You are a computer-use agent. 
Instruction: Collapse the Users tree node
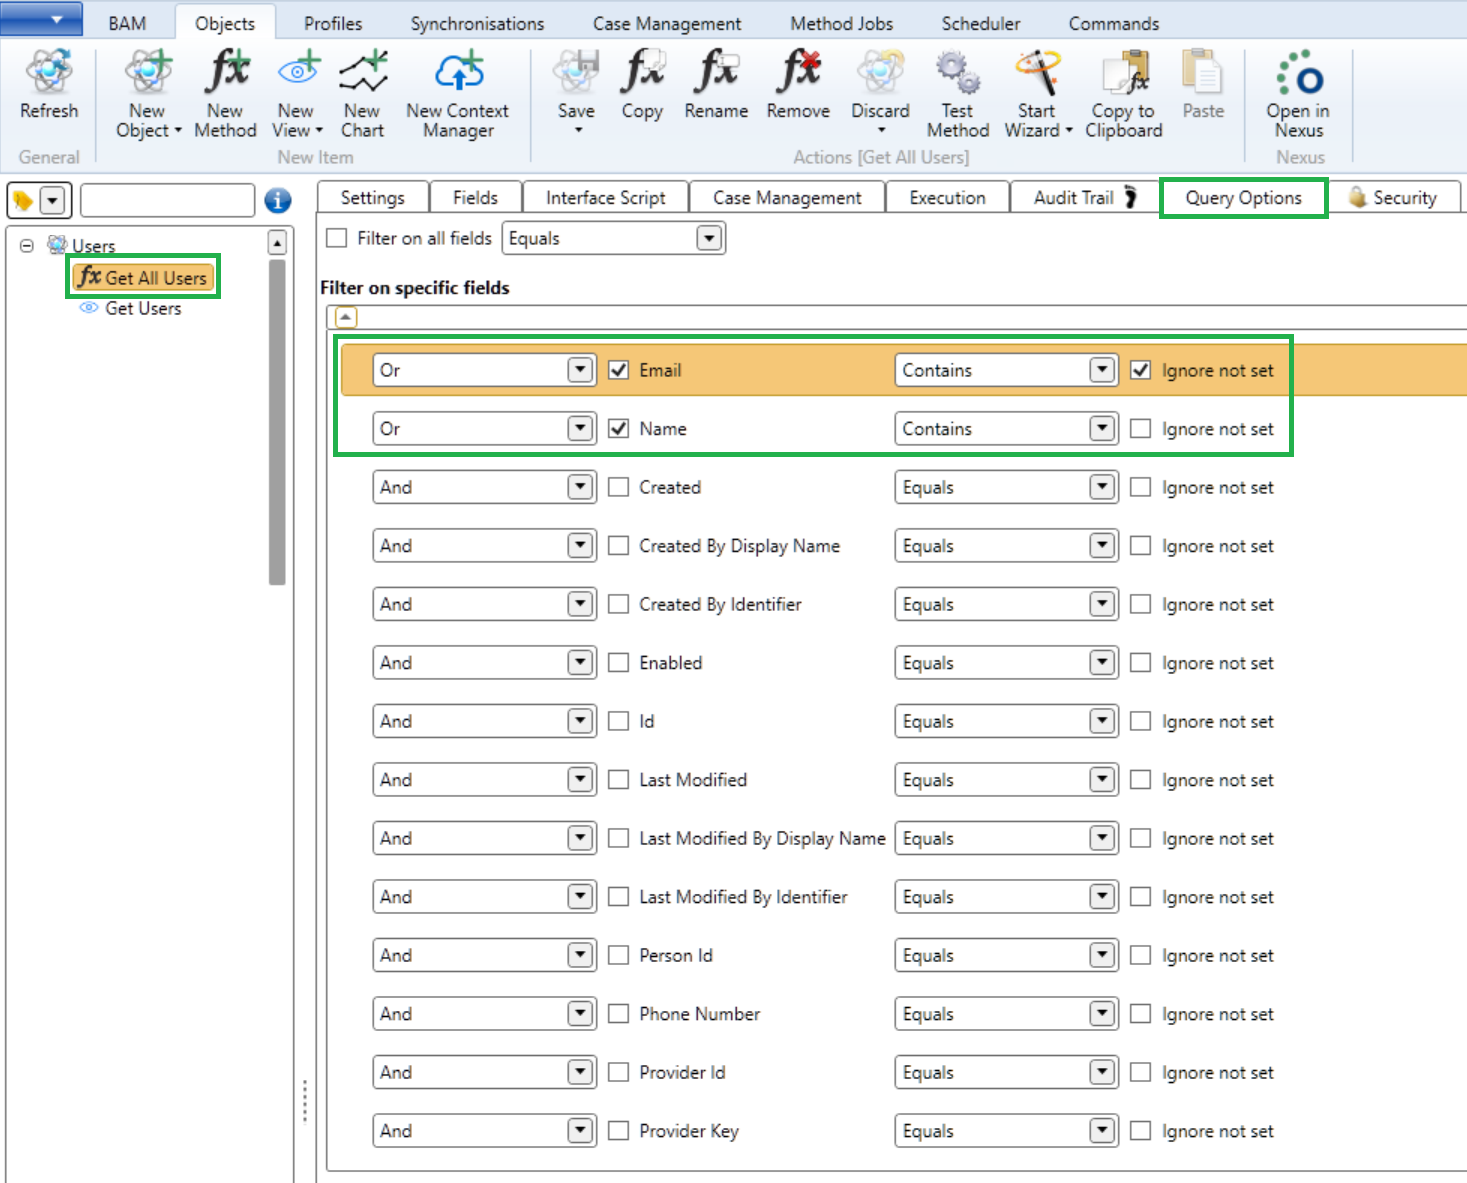pyautogui.click(x=27, y=245)
